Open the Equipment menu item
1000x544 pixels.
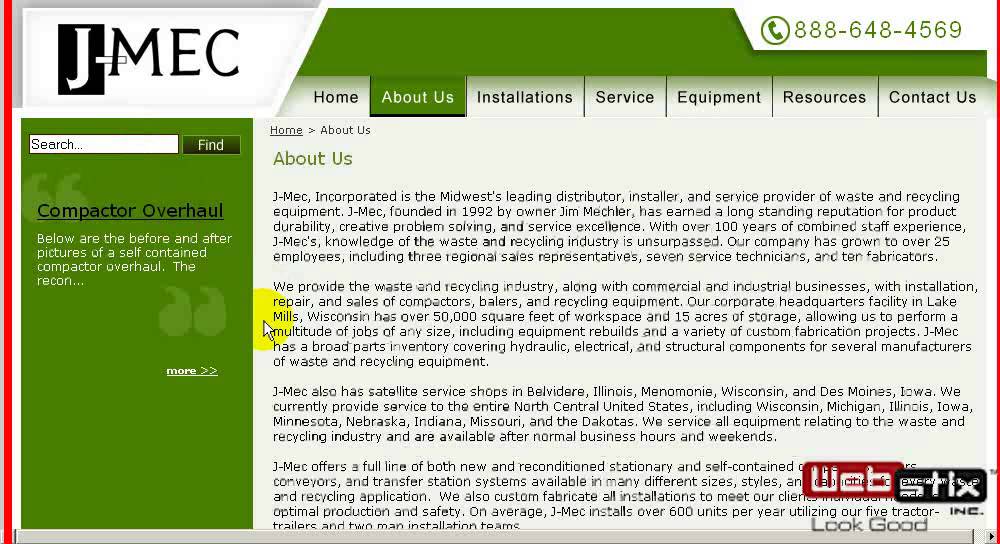[719, 97]
